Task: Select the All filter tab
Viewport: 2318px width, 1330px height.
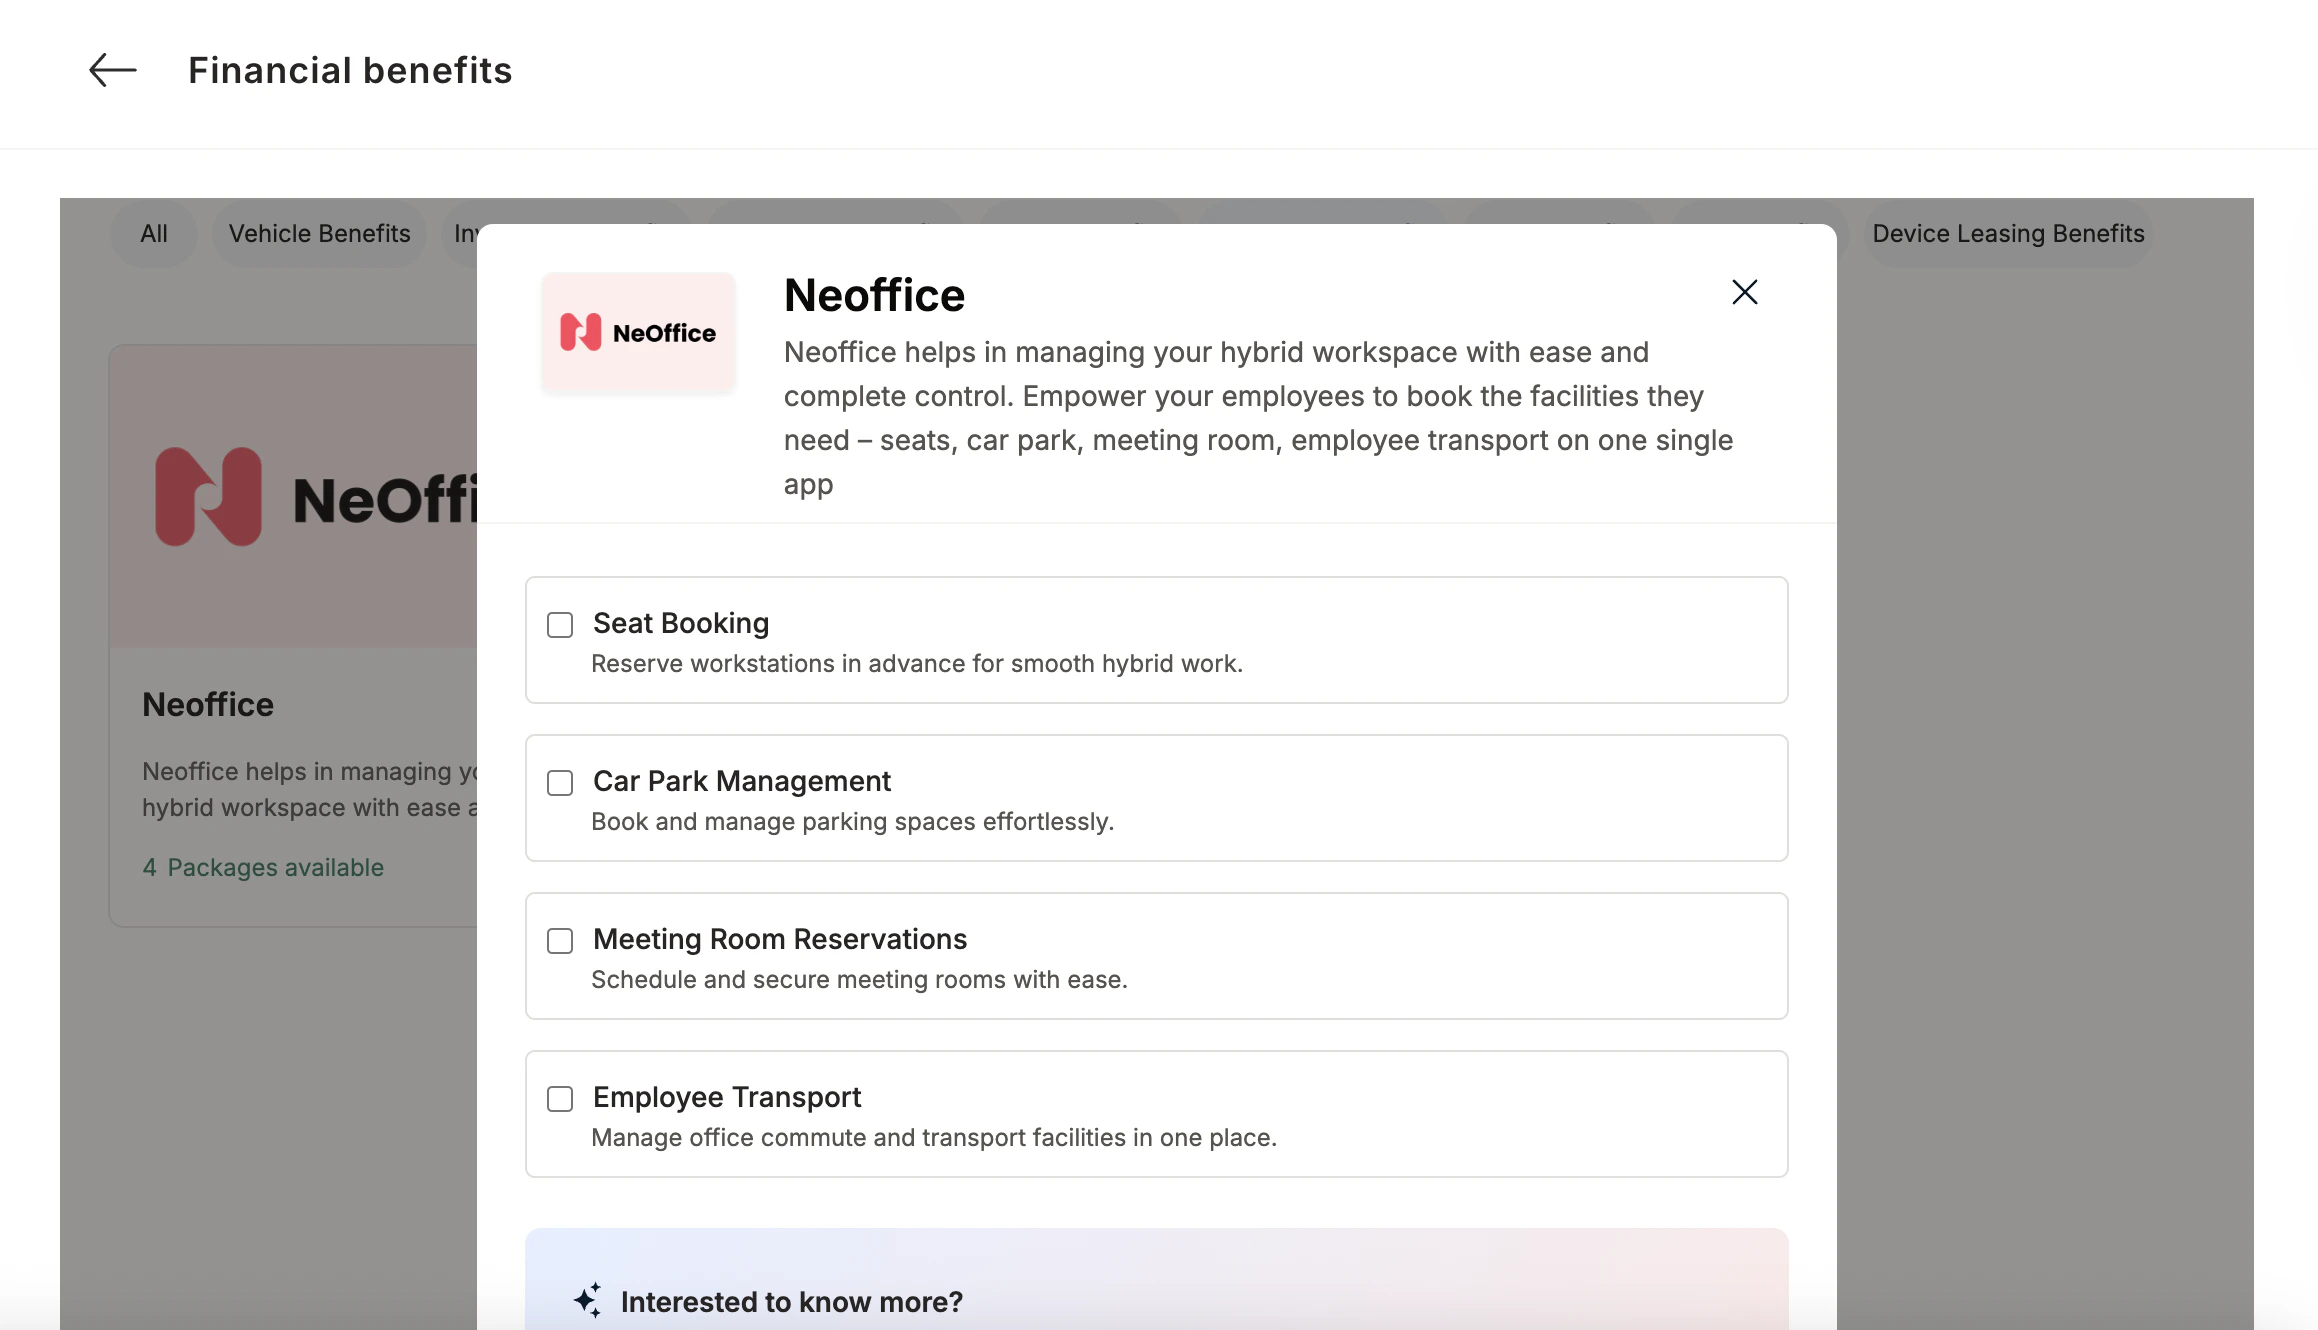Action: [154, 233]
